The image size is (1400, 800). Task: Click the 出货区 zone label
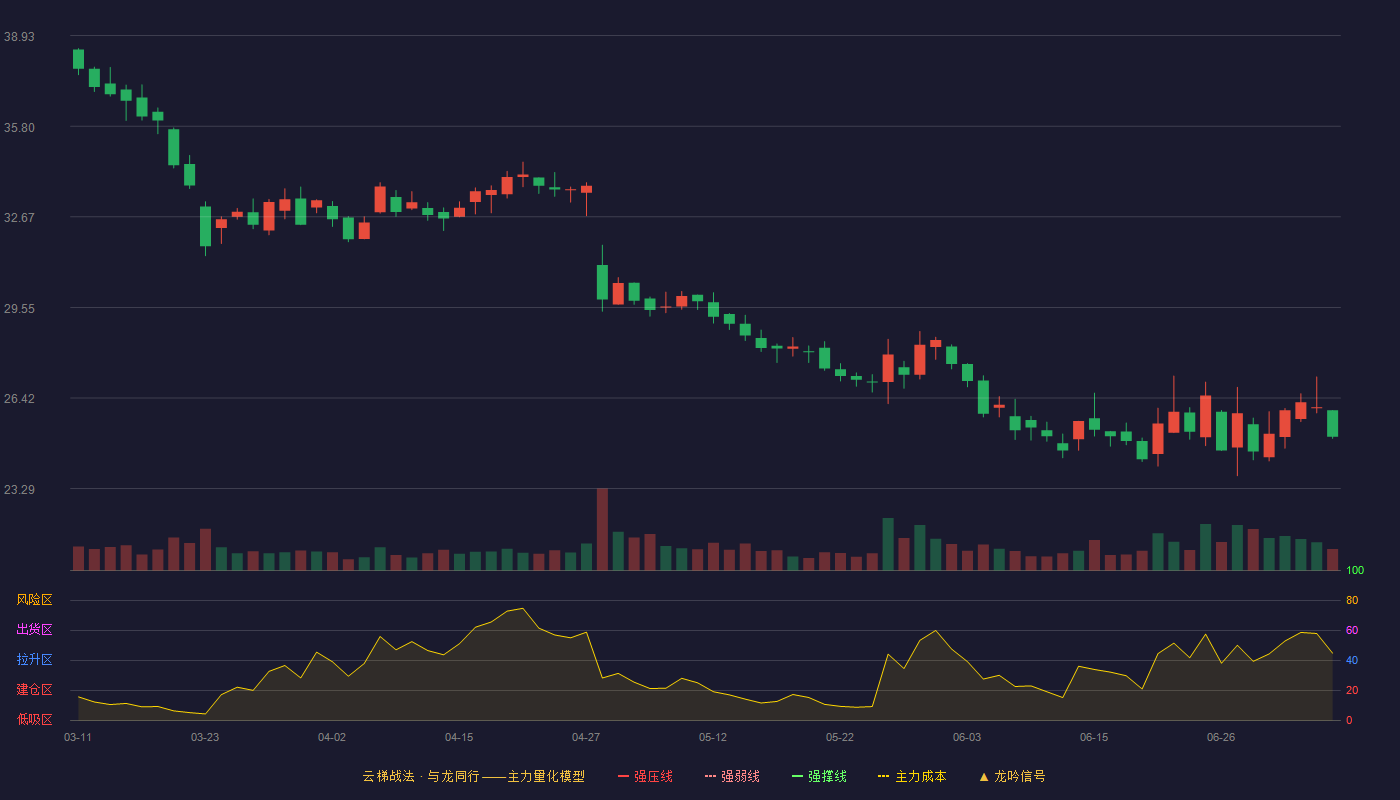pyautogui.click(x=35, y=630)
